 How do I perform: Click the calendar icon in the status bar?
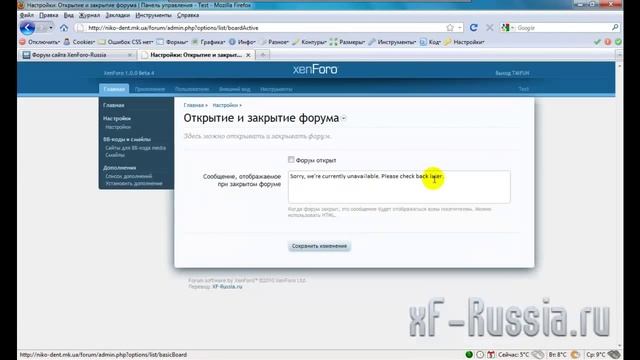click(x=491, y=355)
